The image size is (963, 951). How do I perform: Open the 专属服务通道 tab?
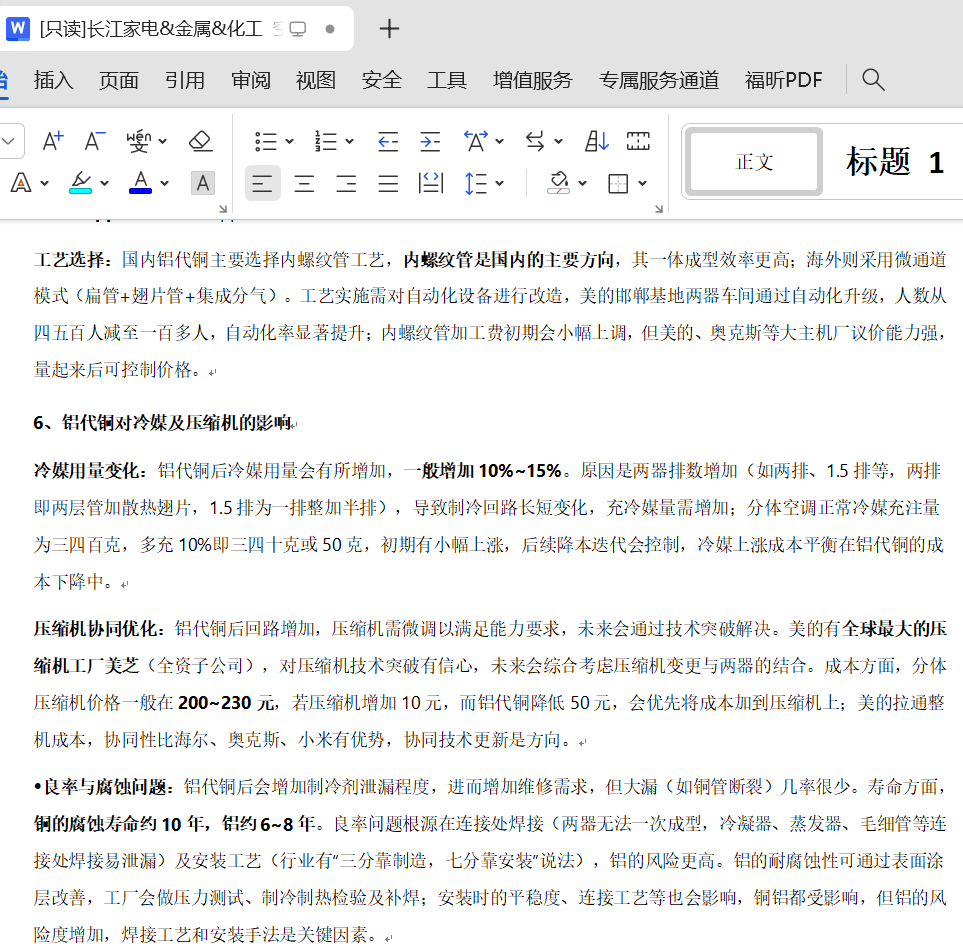(659, 80)
